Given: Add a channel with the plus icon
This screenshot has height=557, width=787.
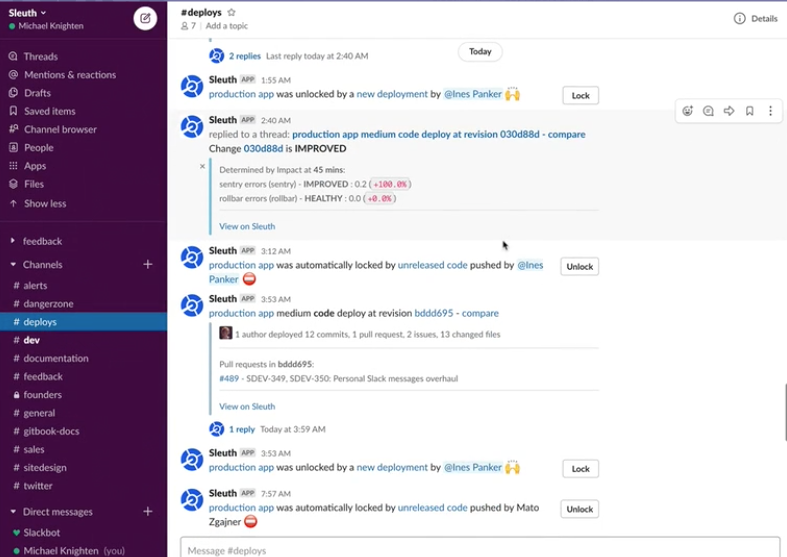Looking at the screenshot, I should click(148, 264).
